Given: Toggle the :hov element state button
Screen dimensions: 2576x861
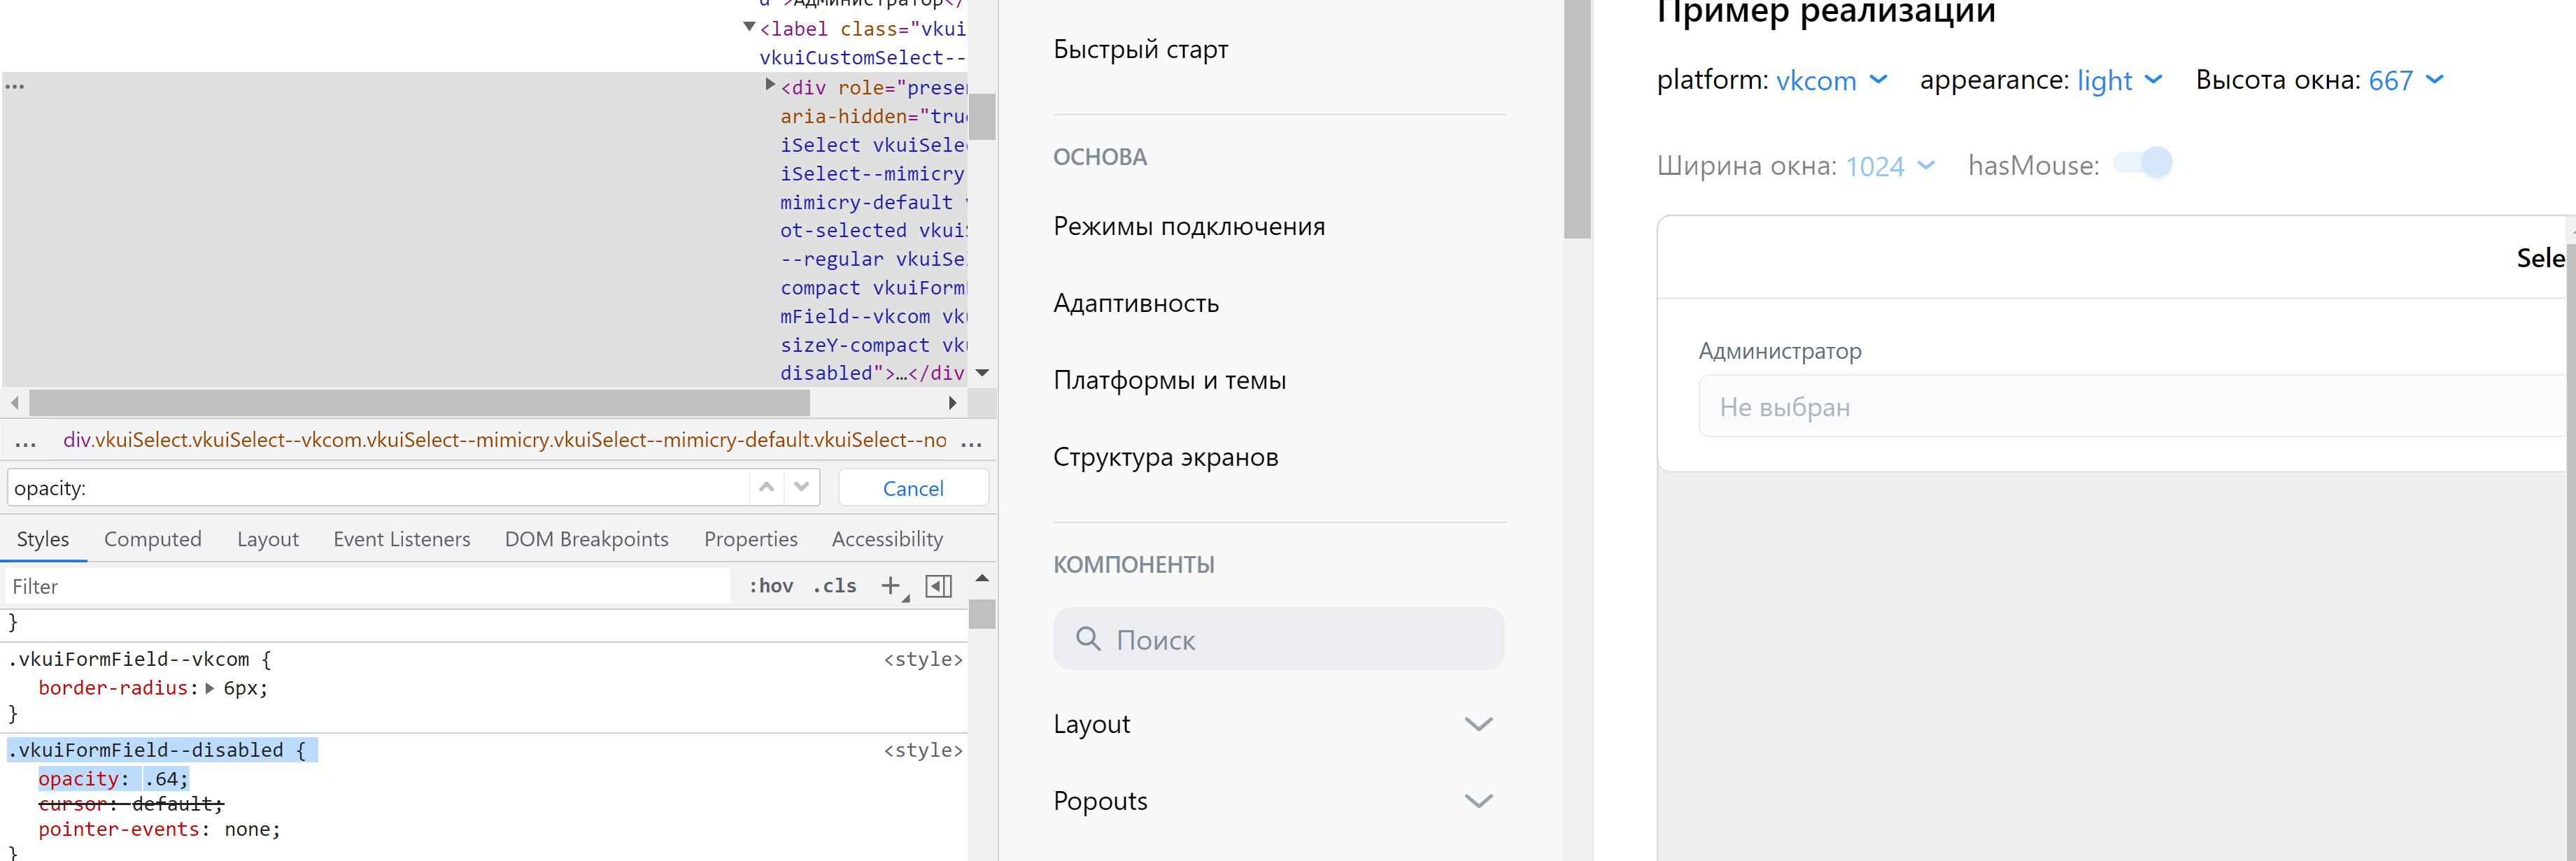Looking at the screenshot, I should coord(770,586).
